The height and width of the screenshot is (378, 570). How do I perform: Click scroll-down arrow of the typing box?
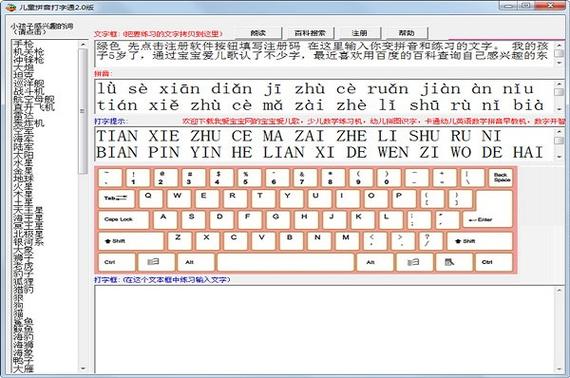click(559, 369)
